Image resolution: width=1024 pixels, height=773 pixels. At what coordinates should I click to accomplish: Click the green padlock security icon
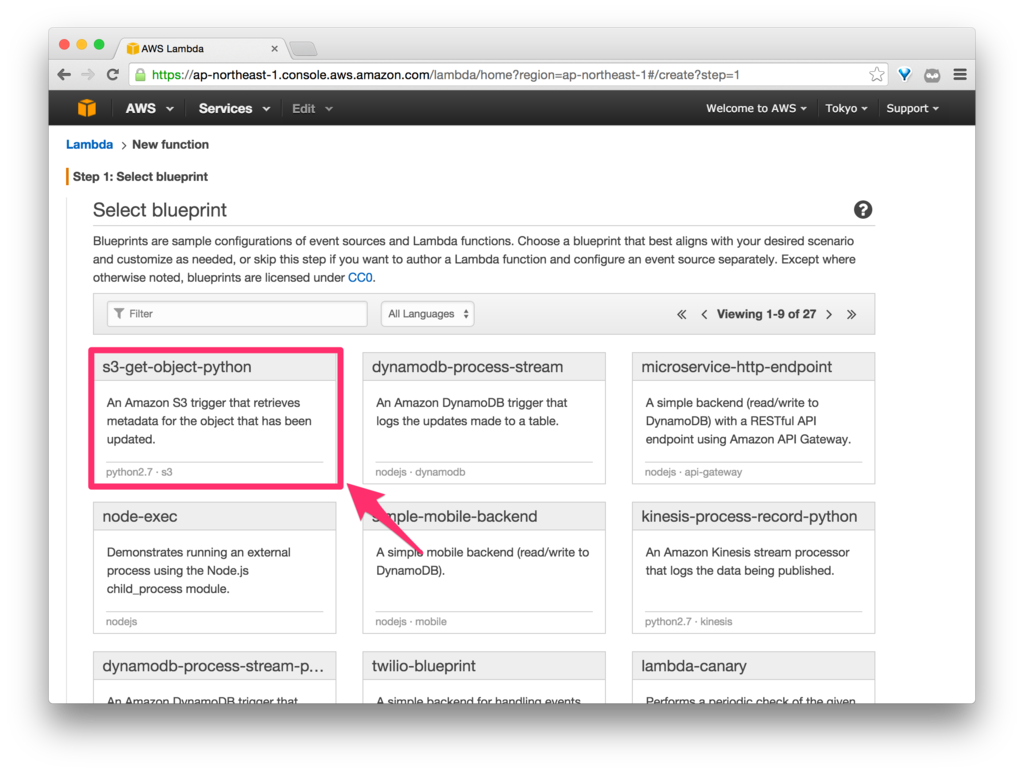click(140, 74)
